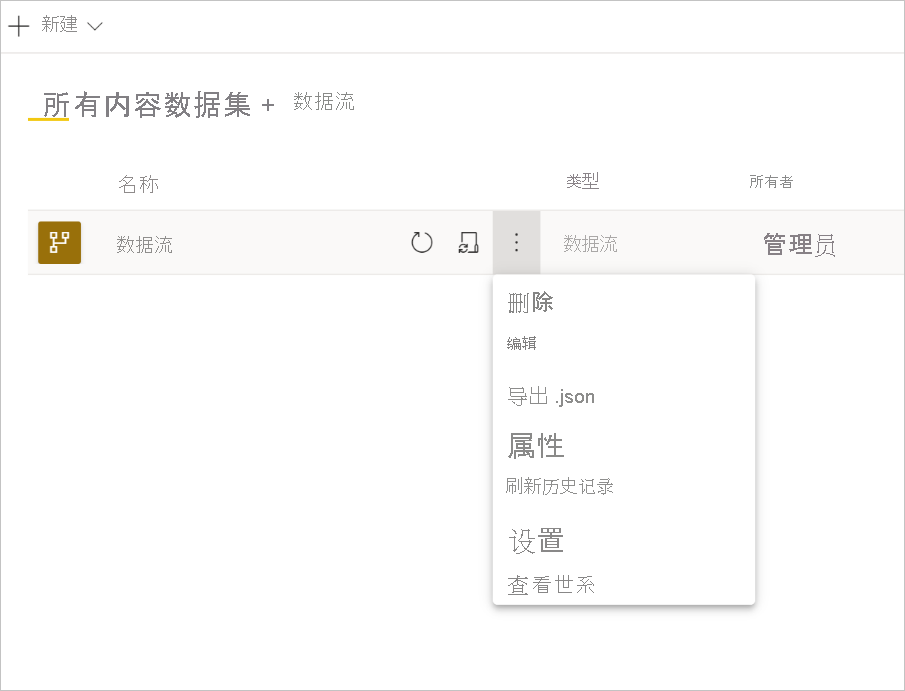905x691 pixels.
Task: Open 属性 from the dropdown menu
Action: tap(535, 445)
